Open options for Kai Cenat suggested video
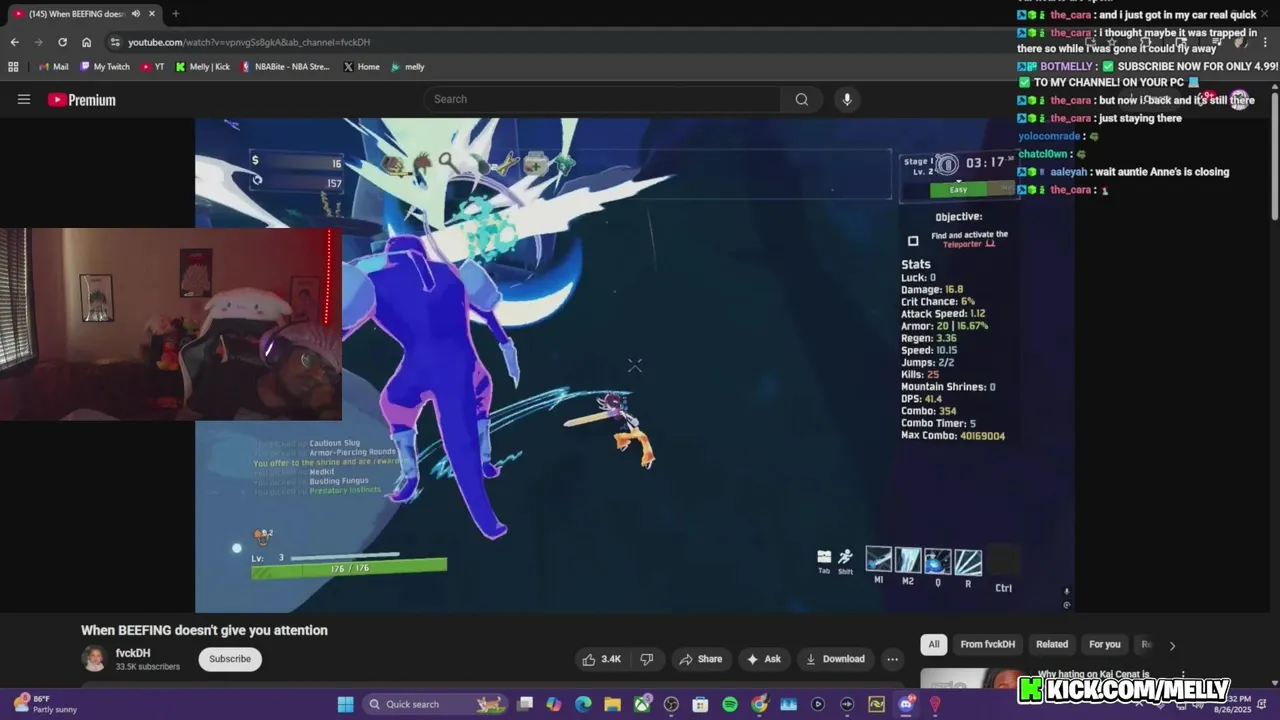 coord(1183,675)
